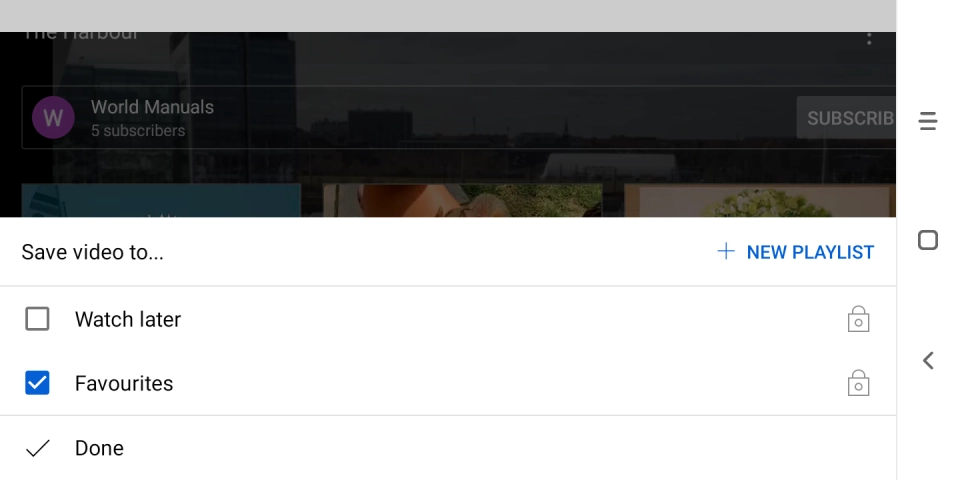Tap the plus icon beside NEW PLAYLIST

tap(726, 252)
